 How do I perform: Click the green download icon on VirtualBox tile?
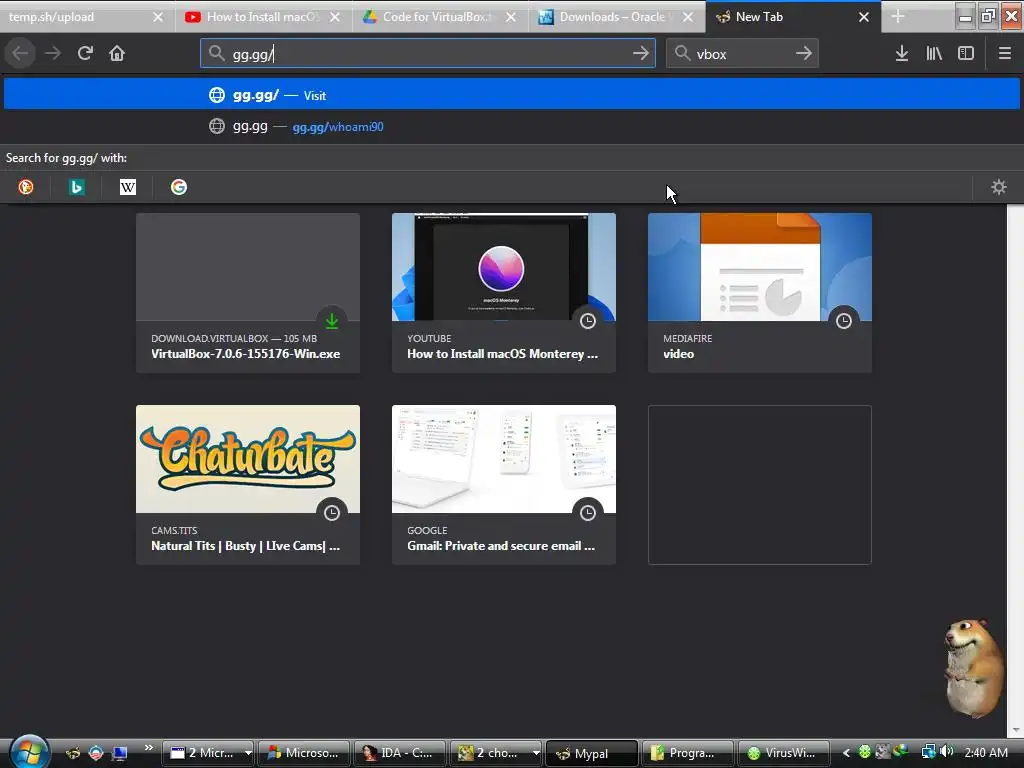point(332,321)
